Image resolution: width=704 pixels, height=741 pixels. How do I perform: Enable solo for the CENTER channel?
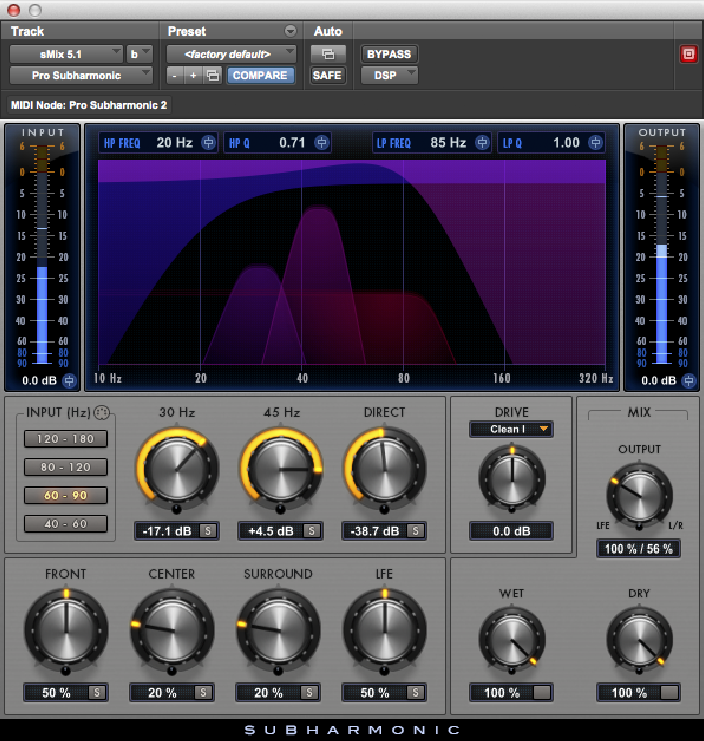pos(203,692)
